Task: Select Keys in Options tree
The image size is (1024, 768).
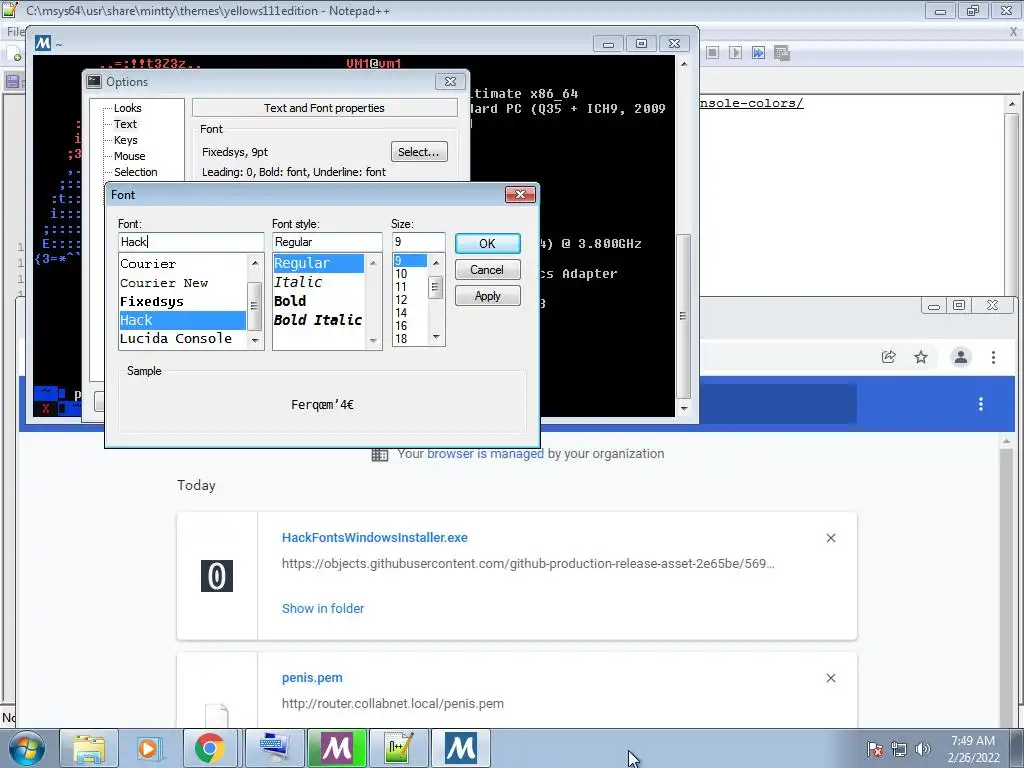Action: click(x=125, y=140)
